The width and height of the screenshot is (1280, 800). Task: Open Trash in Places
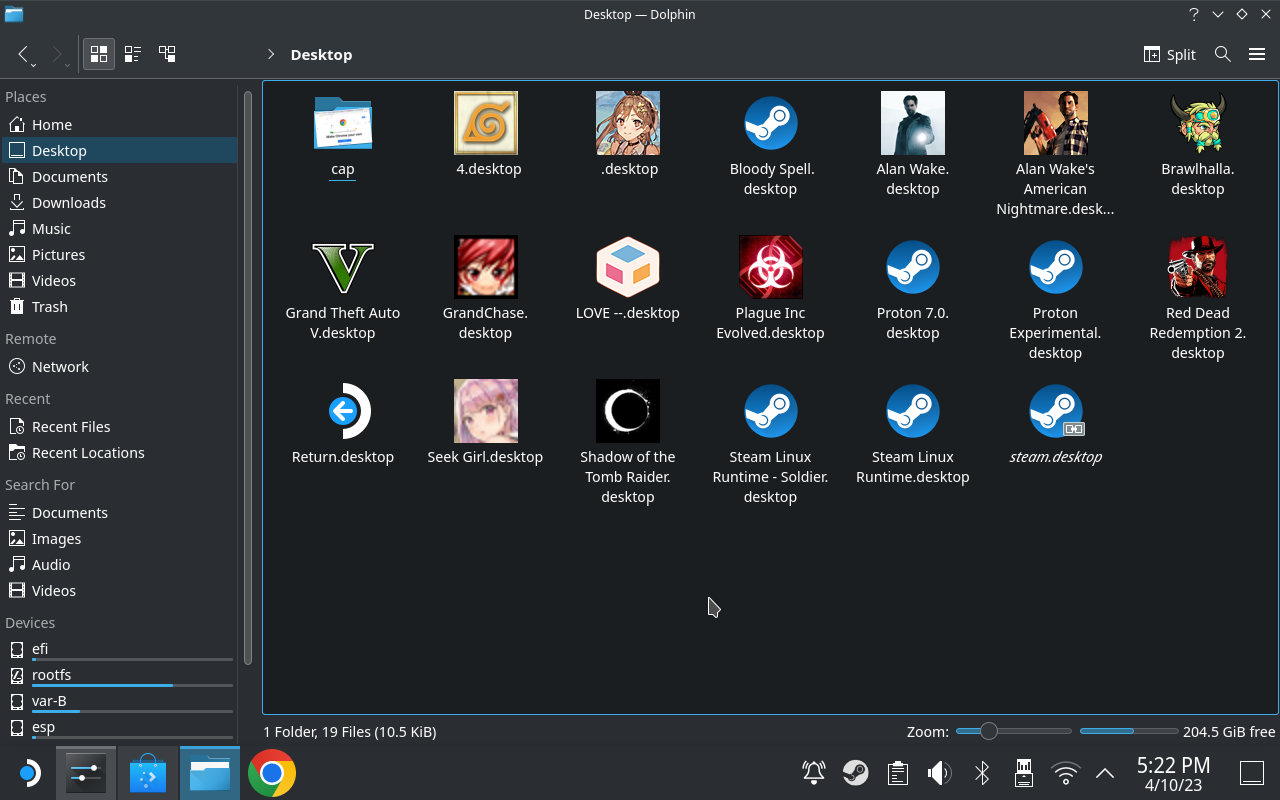pos(119,307)
